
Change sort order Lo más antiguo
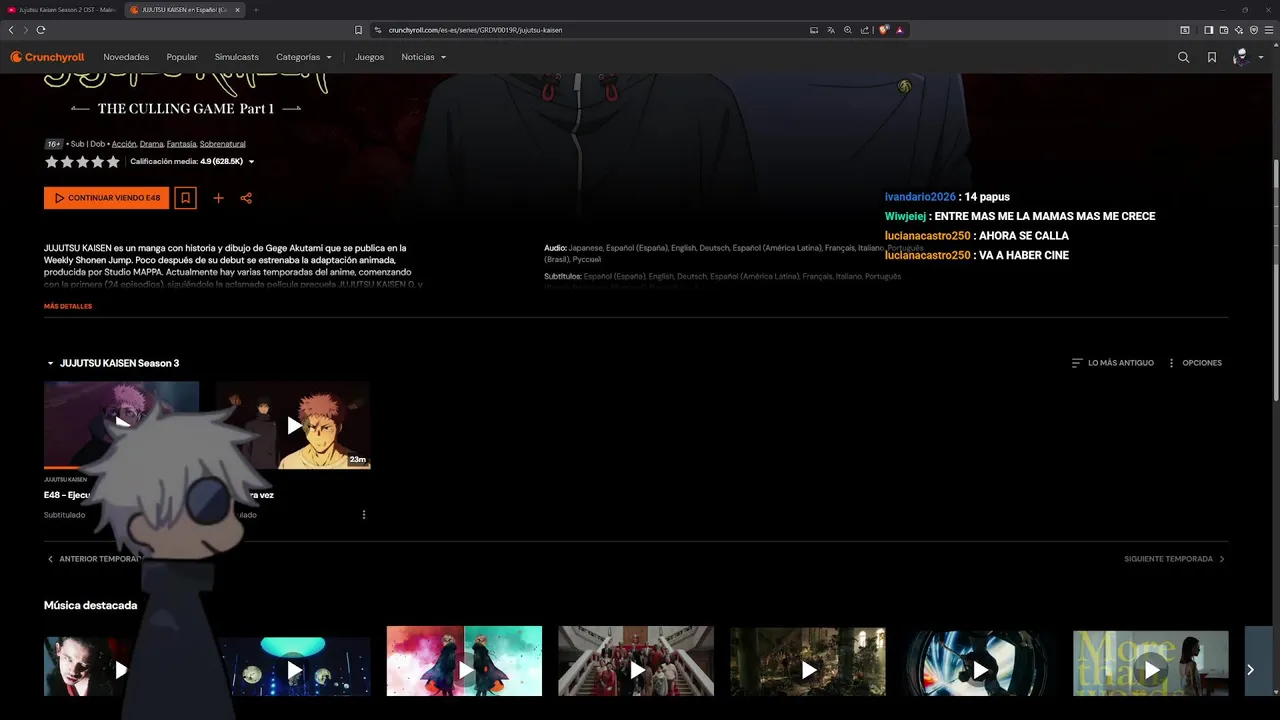(1112, 363)
